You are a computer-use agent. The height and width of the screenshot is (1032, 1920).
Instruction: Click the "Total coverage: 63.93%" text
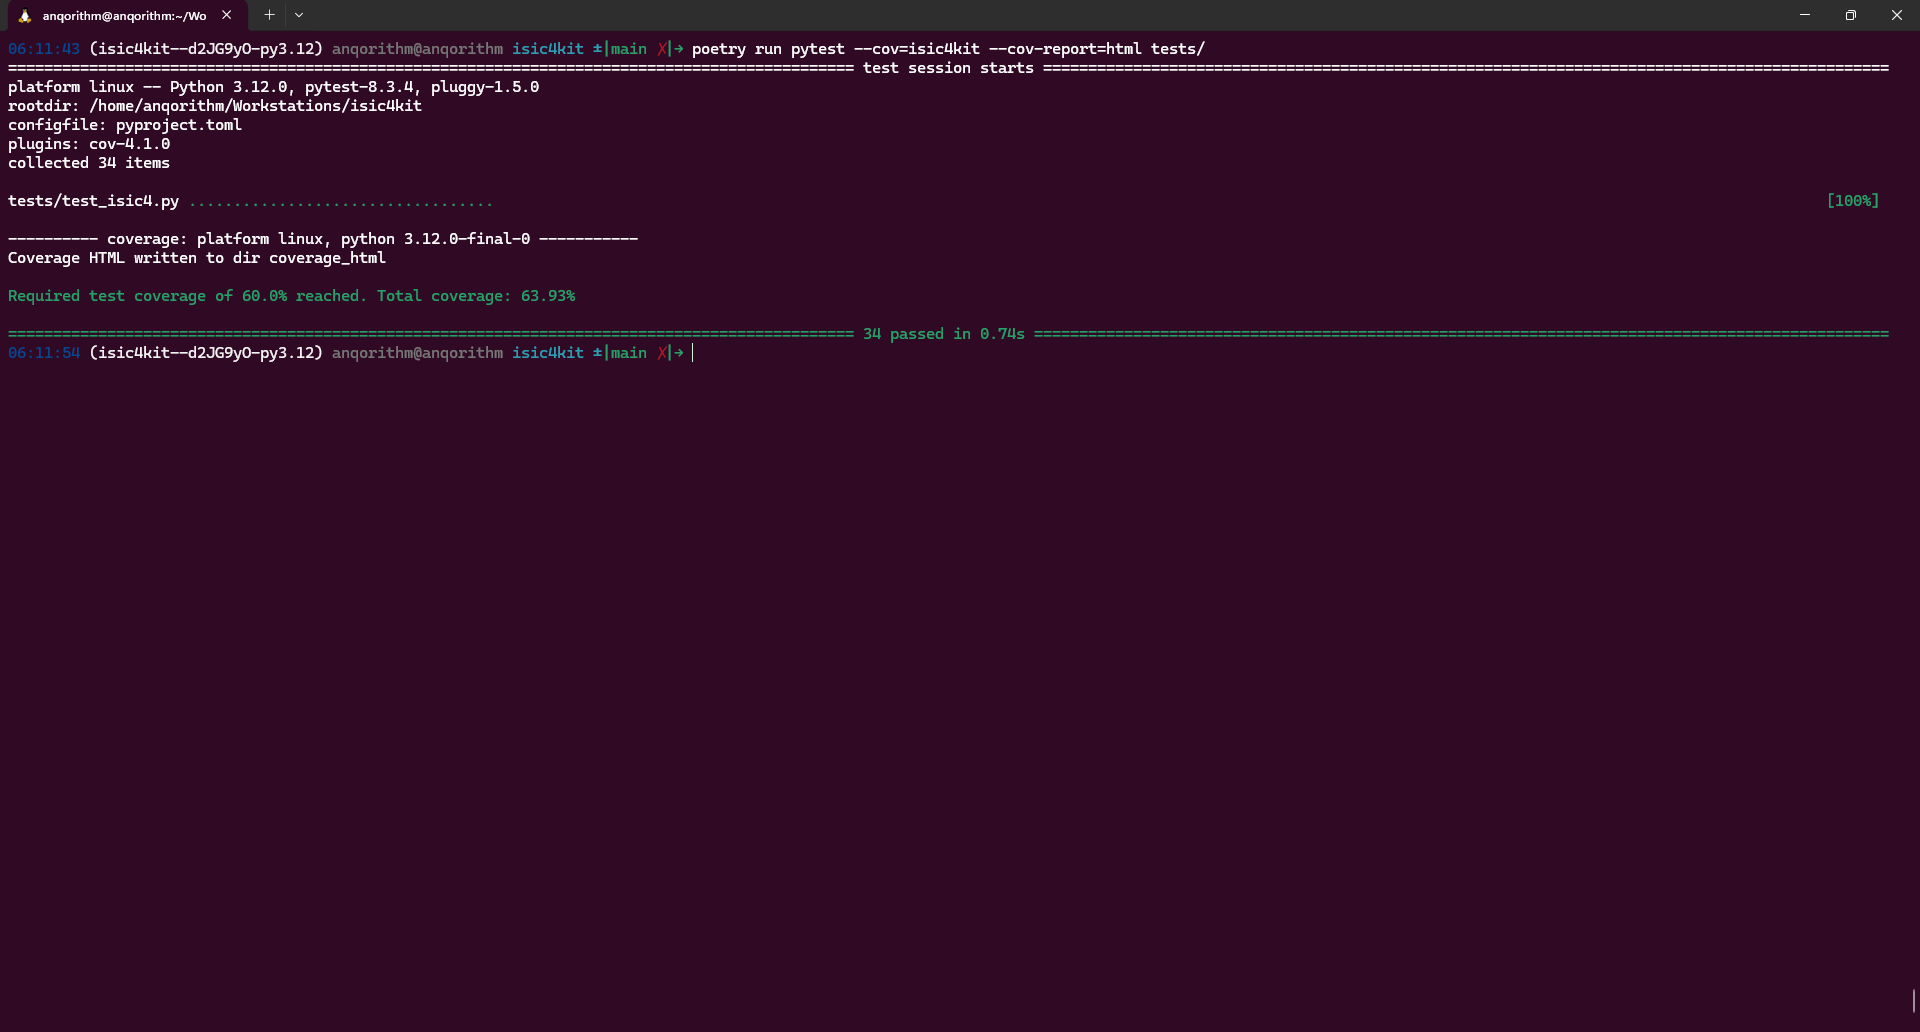pyautogui.click(x=475, y=296)
